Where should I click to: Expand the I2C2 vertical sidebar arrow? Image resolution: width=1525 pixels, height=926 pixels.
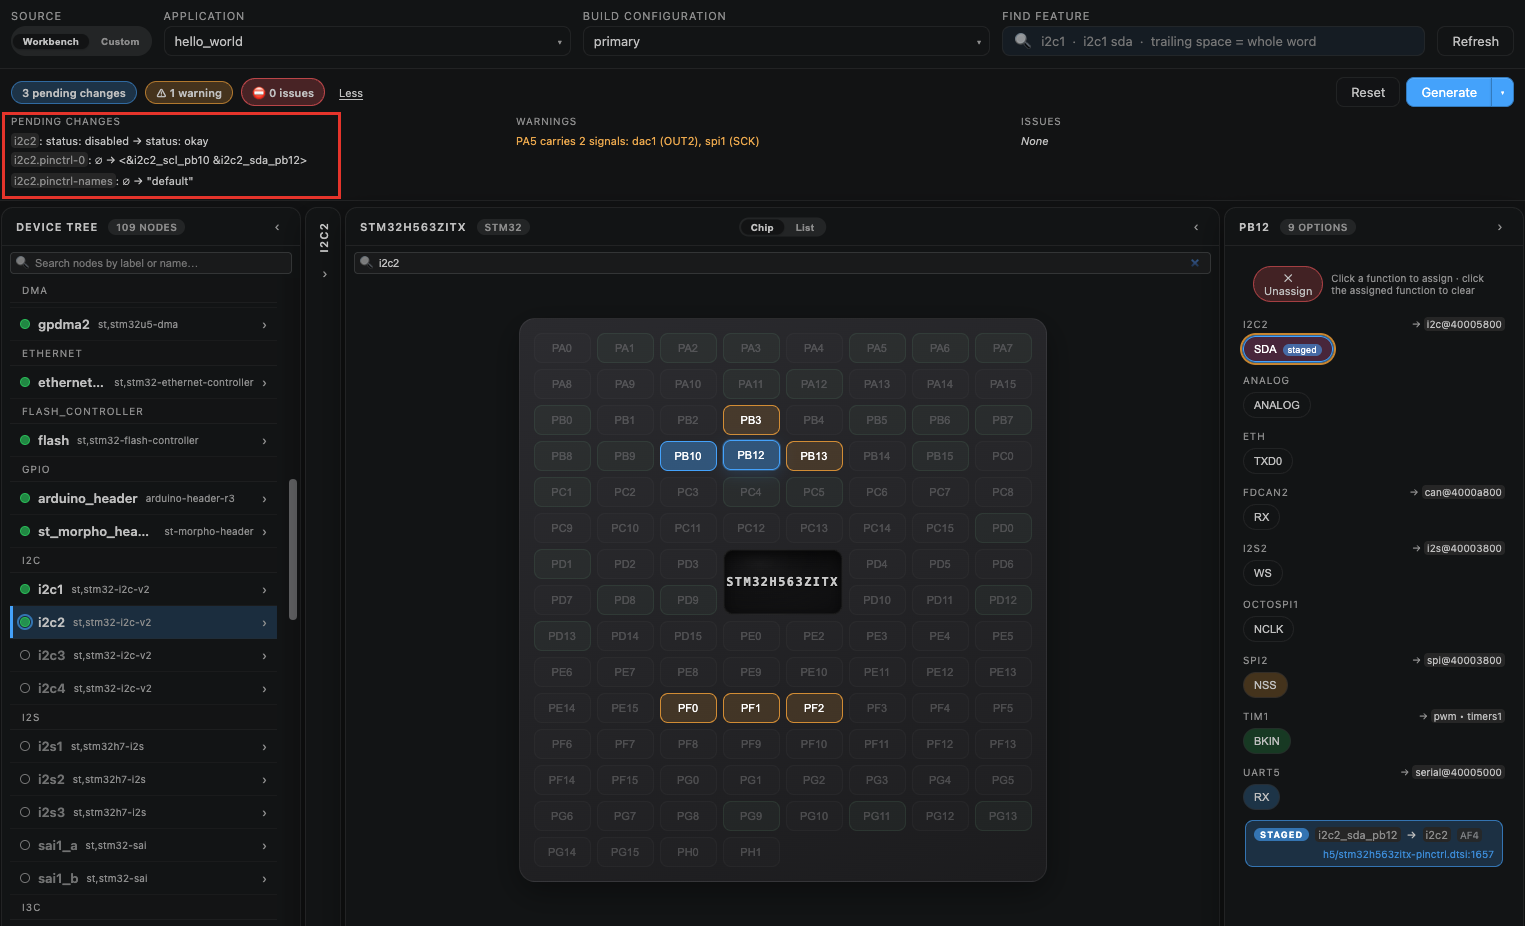(325, 274)
